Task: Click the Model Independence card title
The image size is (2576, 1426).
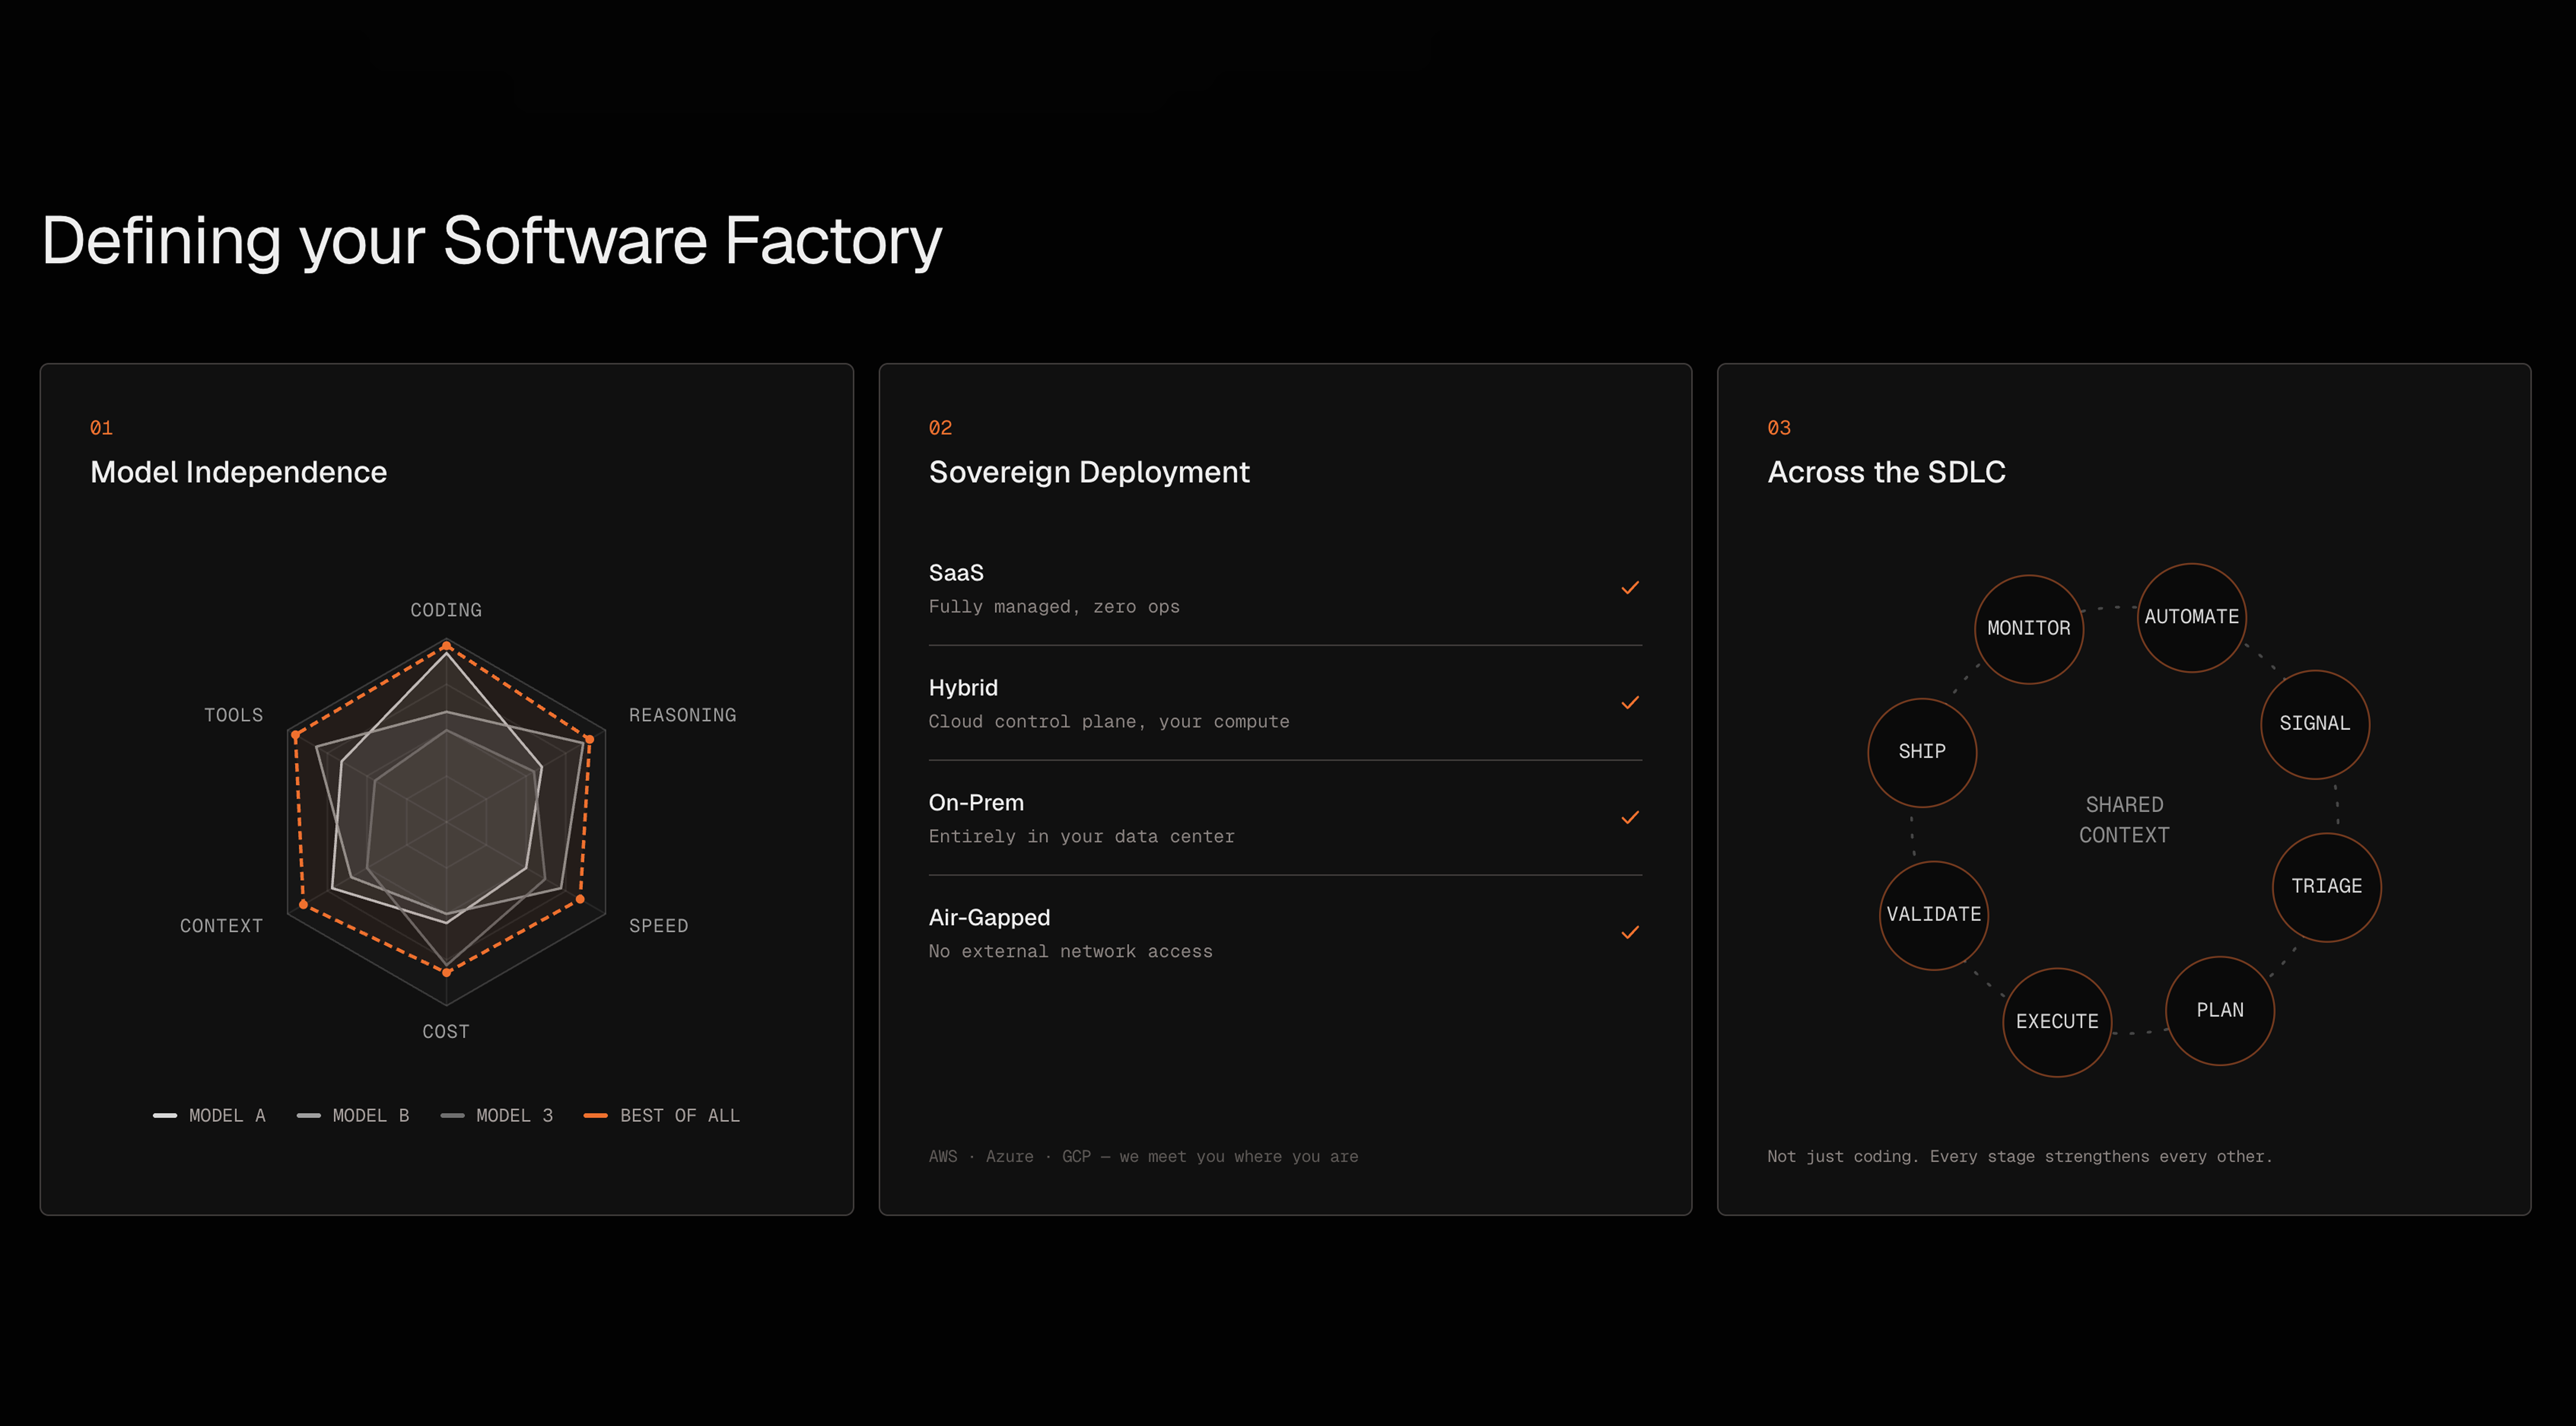Action: (x=238, y=472)
